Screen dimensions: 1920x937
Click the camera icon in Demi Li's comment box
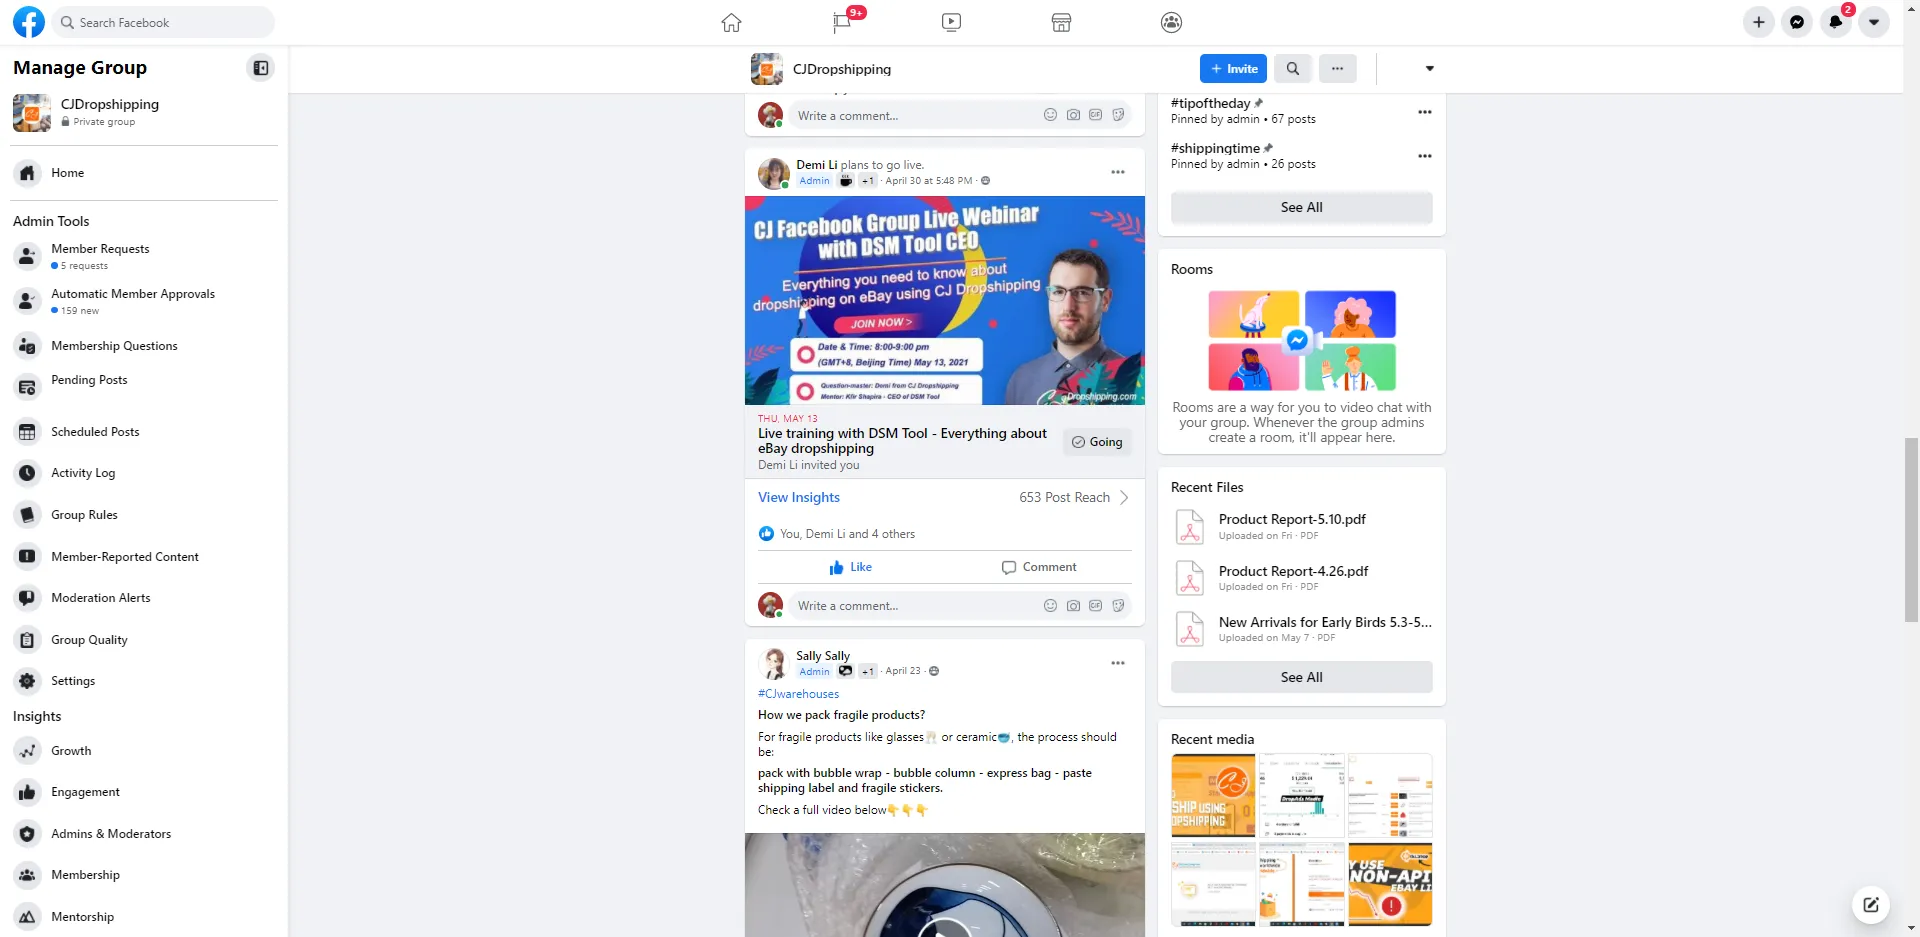[x=1073, y=606]
